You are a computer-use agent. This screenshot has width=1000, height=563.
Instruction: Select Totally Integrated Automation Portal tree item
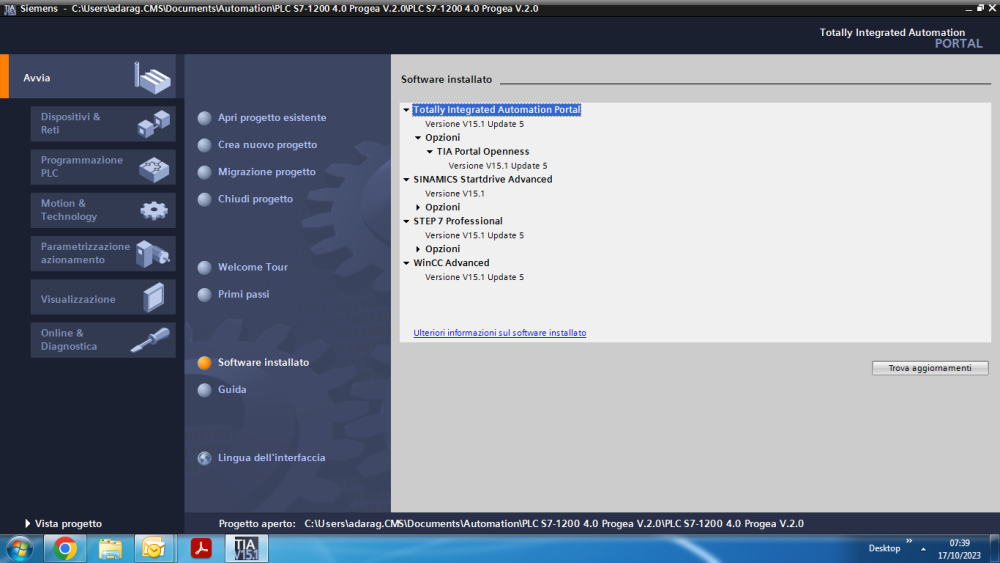(497, 110)
